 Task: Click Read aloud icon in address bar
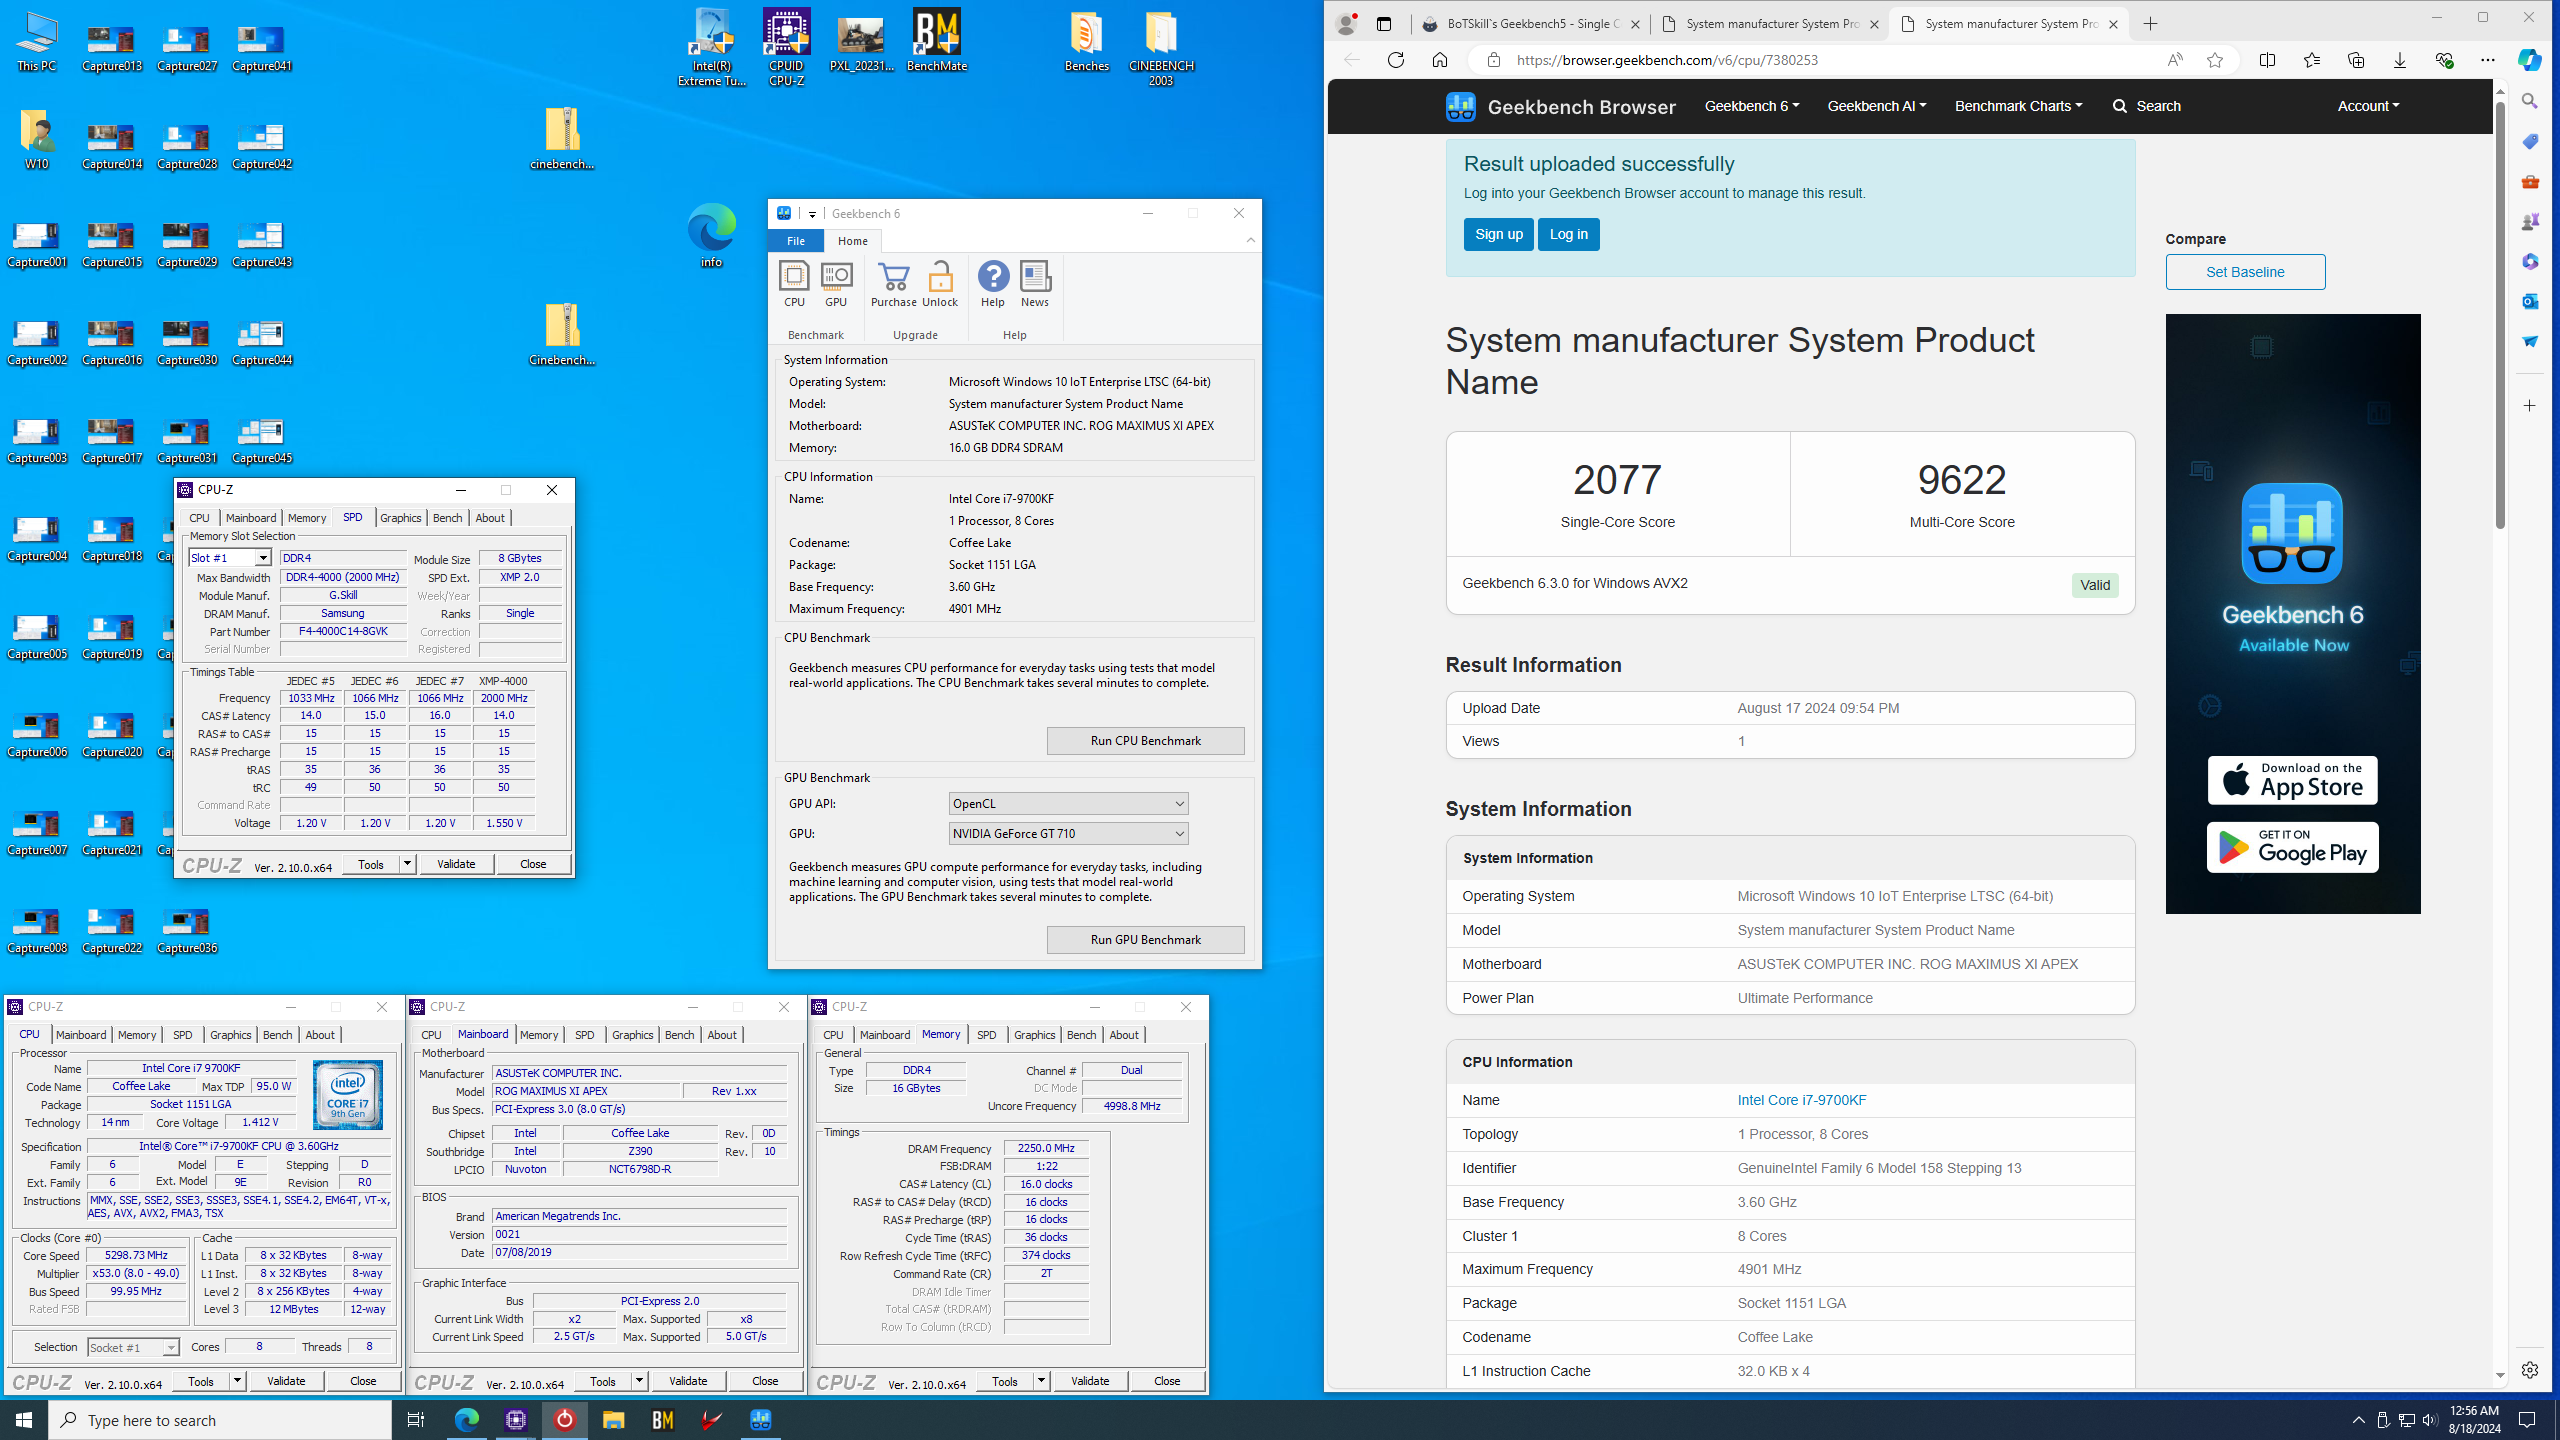(2175, 60)
